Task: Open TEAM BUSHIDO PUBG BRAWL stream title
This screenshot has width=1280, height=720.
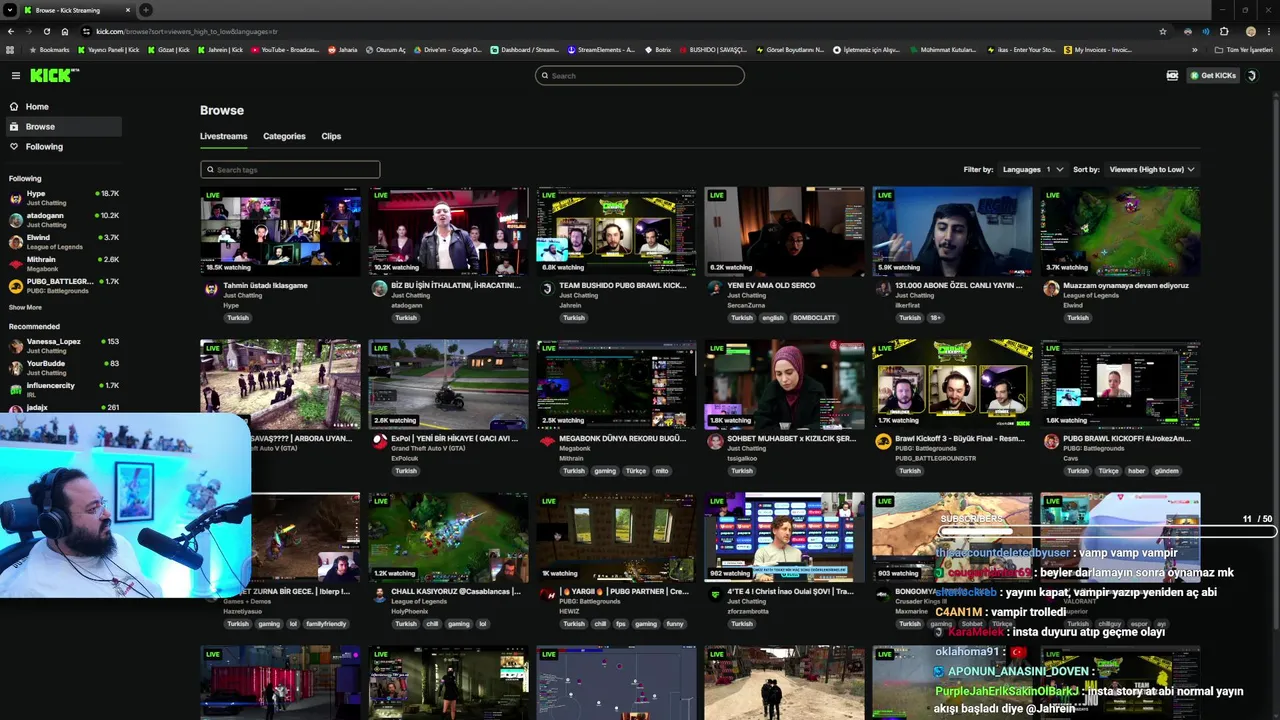Action: tap(623, 286)
